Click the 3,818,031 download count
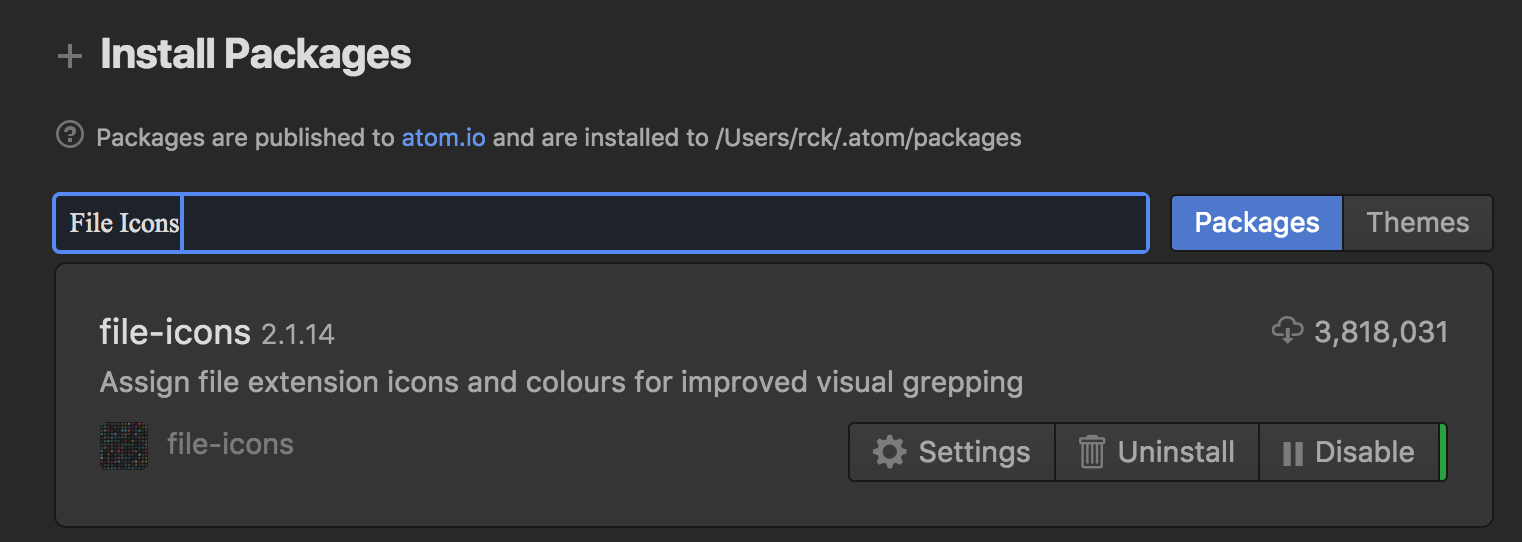 point(1381,332)
